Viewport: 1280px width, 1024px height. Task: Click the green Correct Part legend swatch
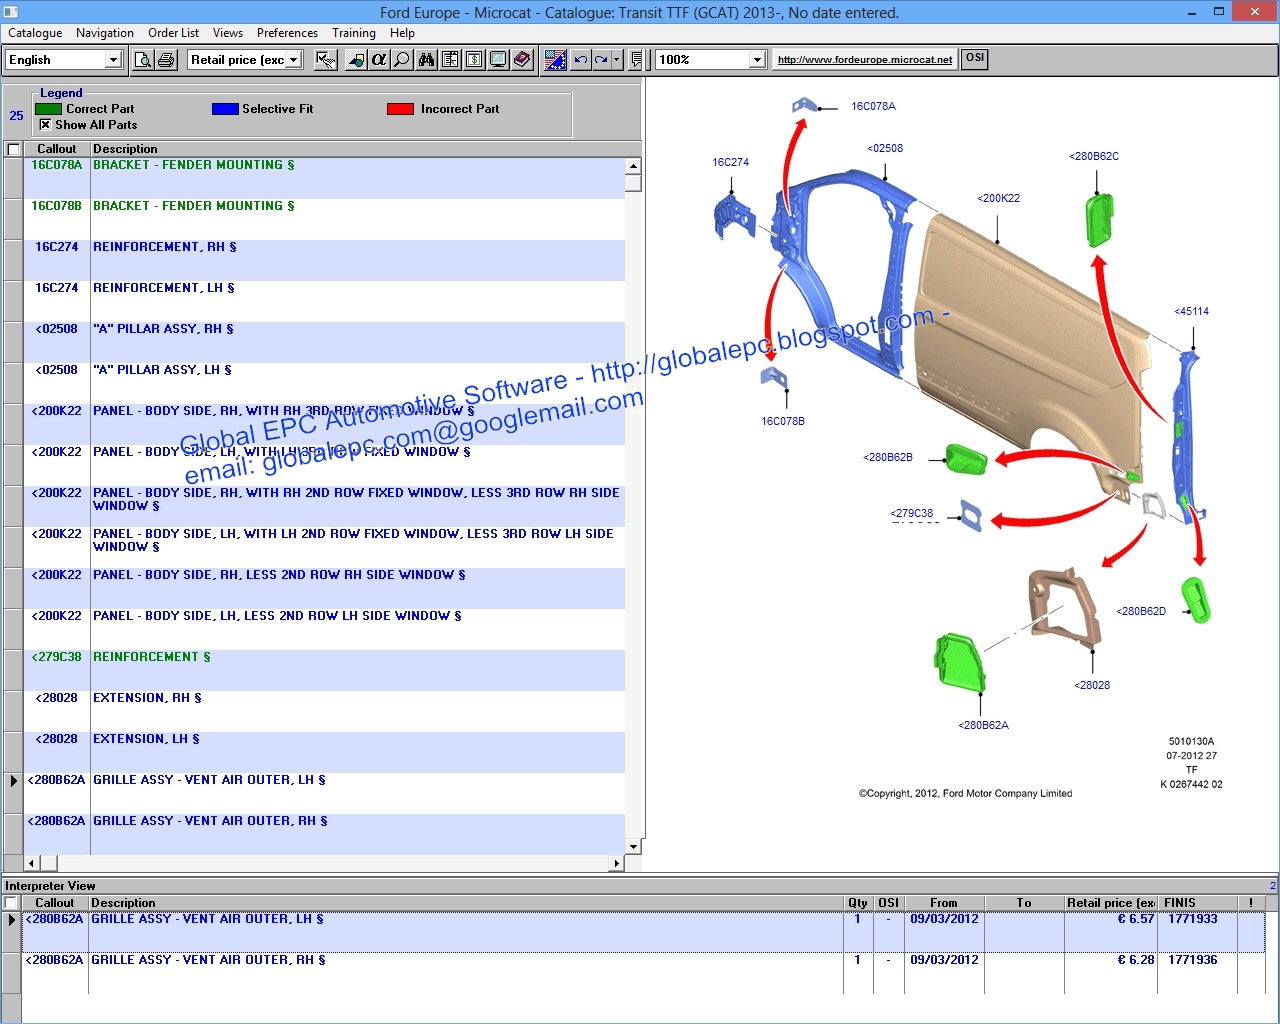[x=48, y=109]
